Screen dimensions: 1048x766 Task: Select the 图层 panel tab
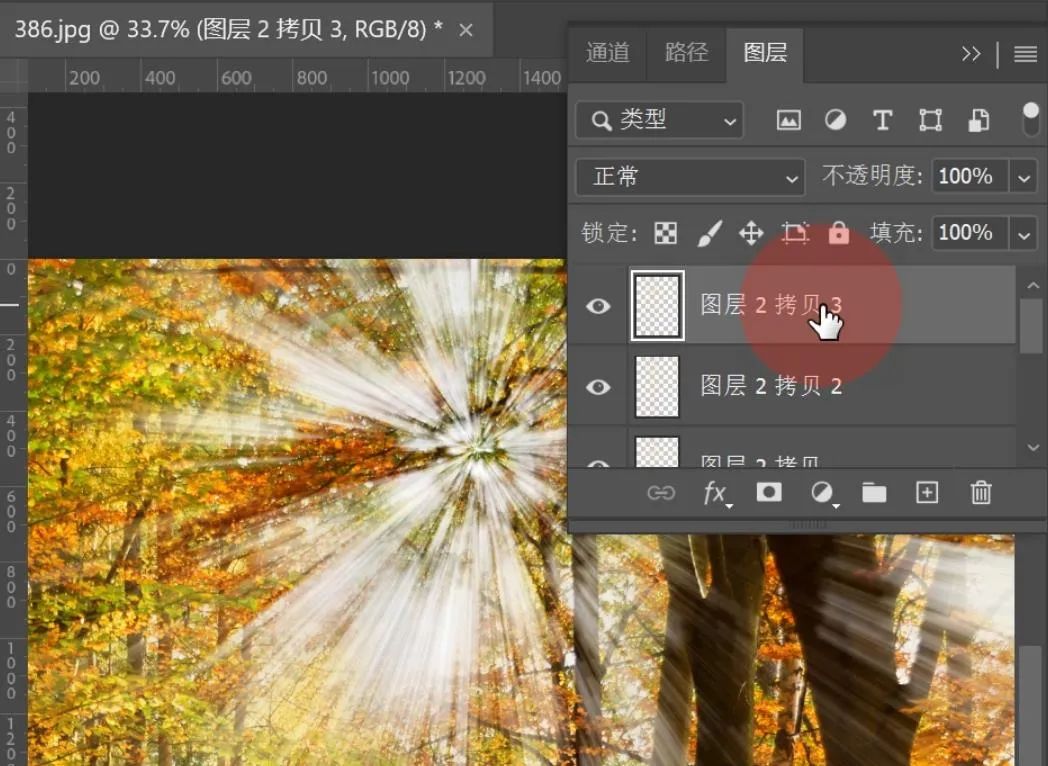[x=765, y=53]
